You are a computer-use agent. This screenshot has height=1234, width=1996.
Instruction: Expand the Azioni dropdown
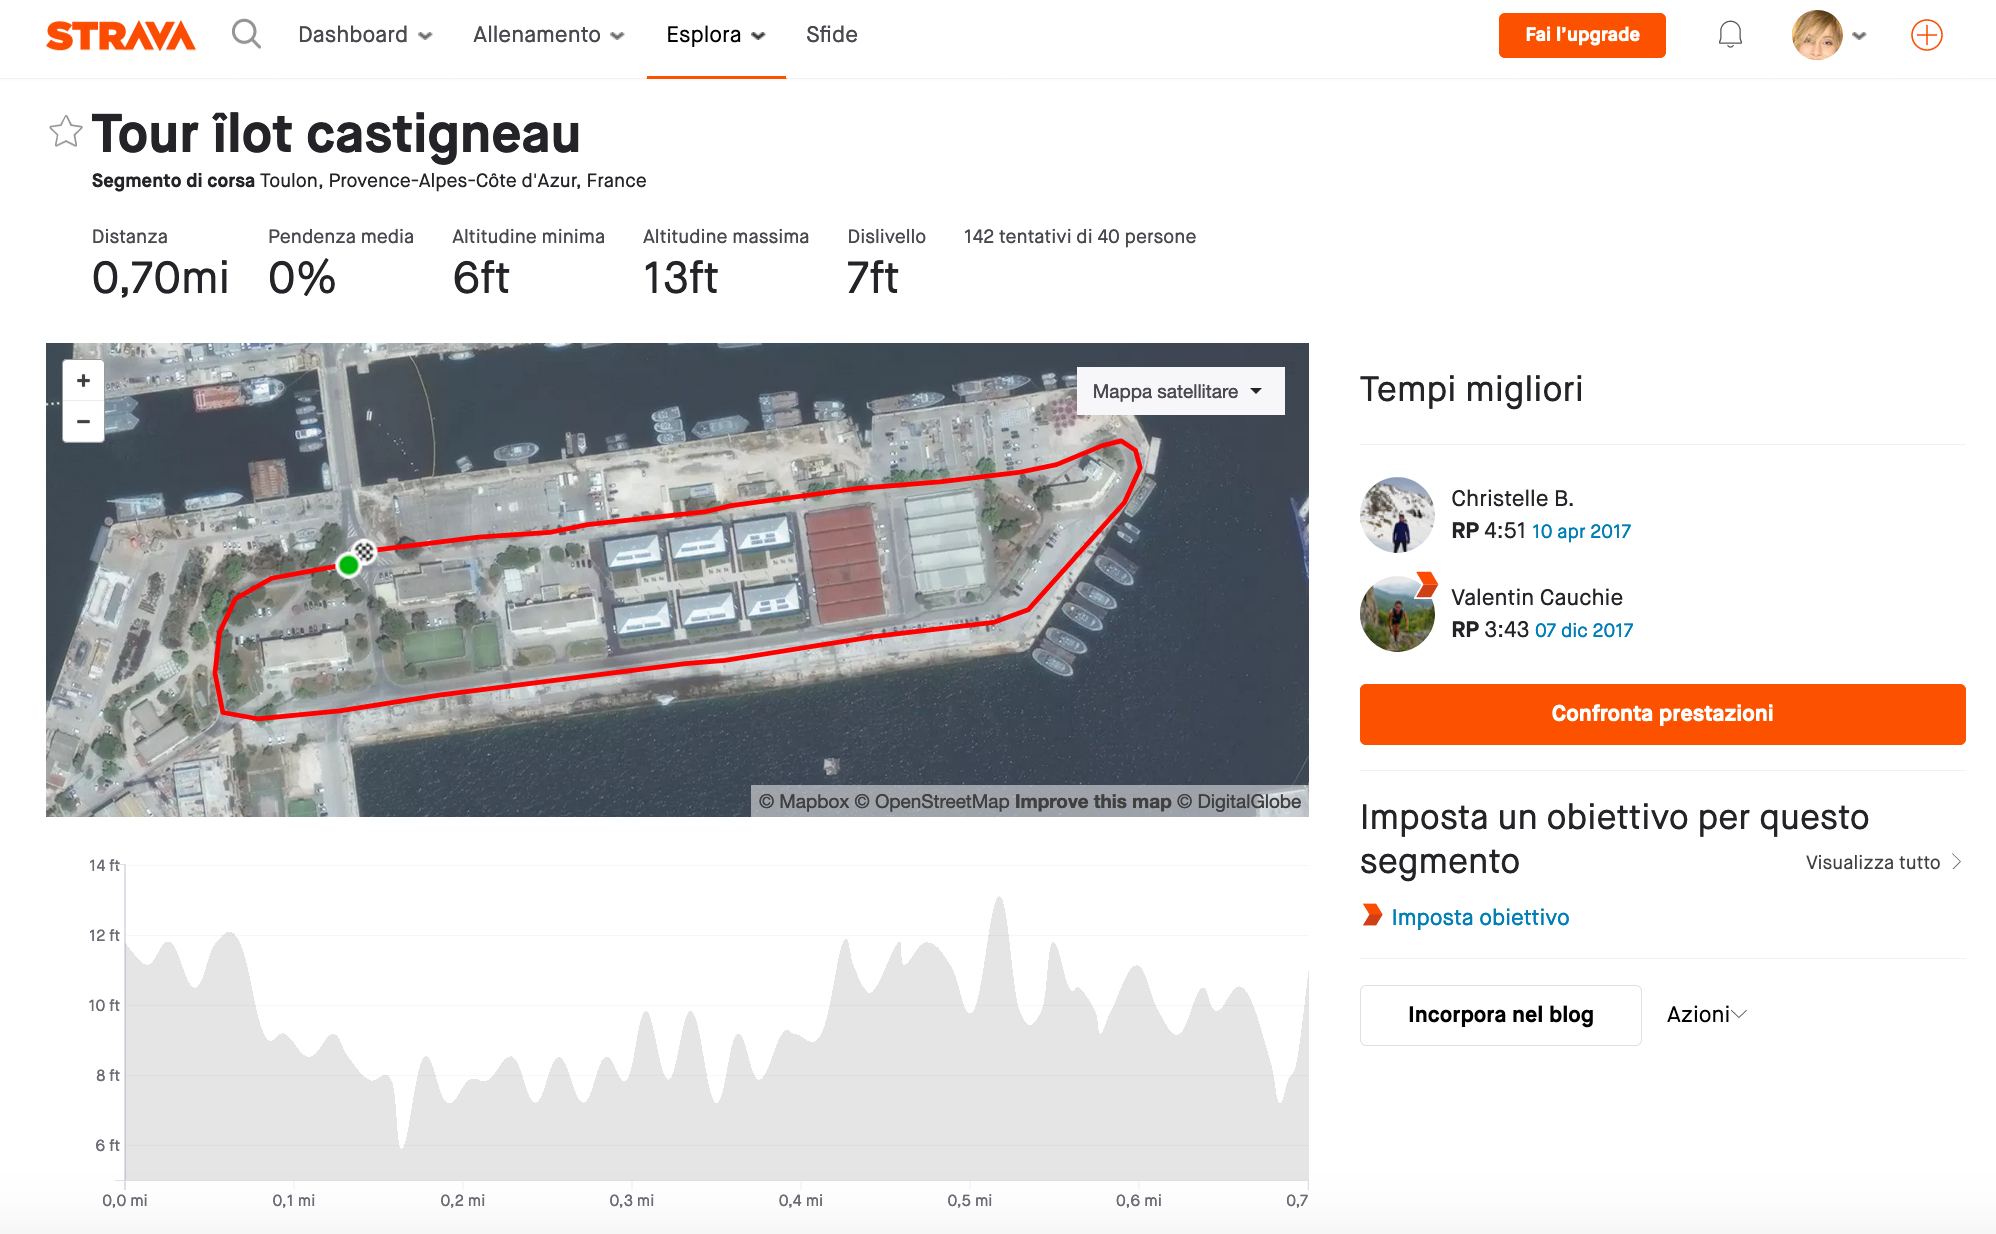click(1706, 1014)
